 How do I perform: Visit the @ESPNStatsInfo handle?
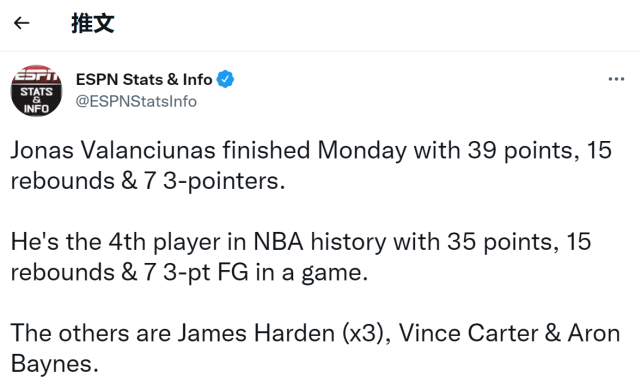[136, 101]
